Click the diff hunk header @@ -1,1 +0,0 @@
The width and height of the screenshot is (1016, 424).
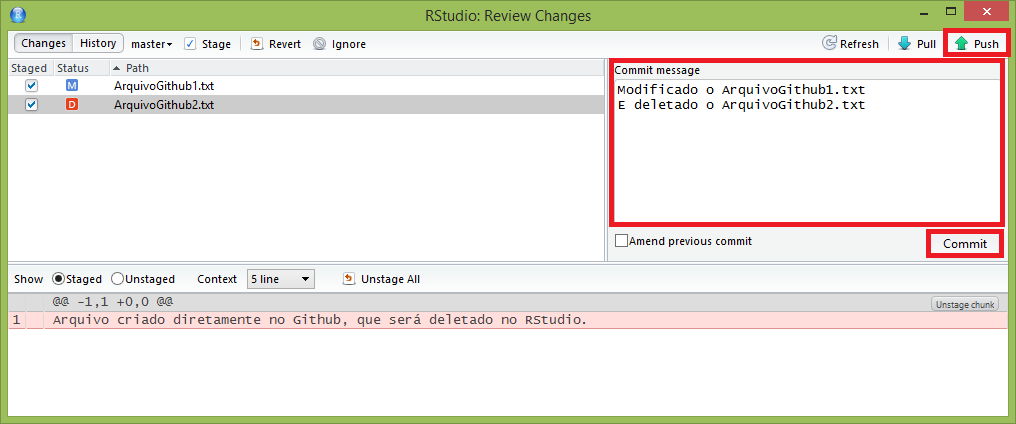113,302
